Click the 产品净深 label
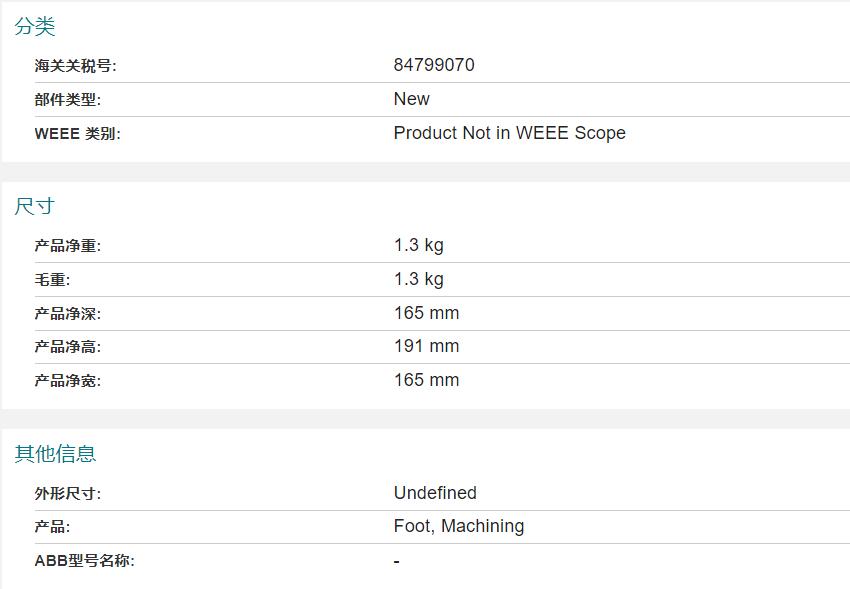The image size is (850, 589). tap(68, 314)
